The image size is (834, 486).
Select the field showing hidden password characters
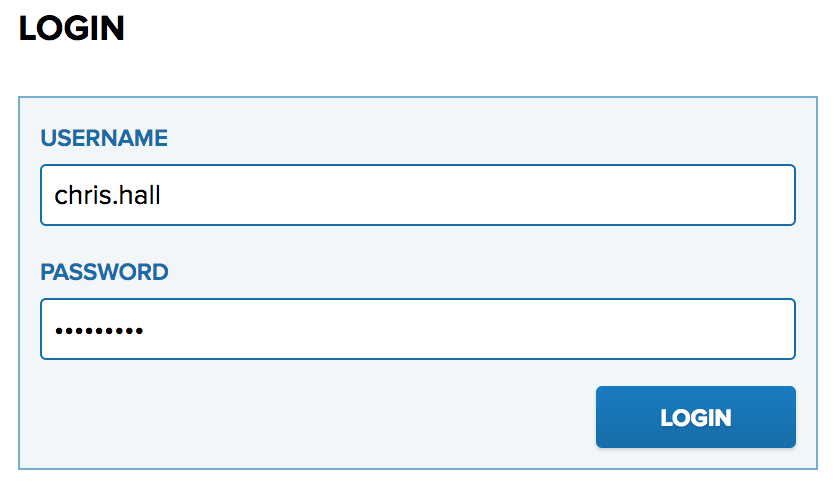pyautogui.click(x=418, y=329)
